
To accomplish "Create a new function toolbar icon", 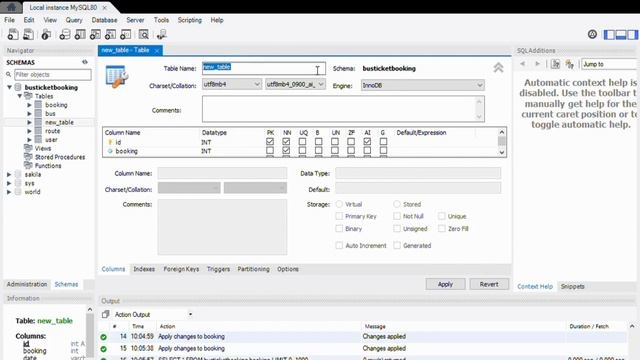I will [x=125, y=35].
